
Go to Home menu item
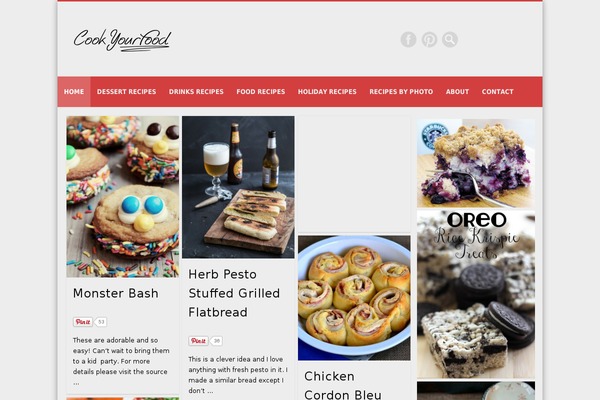[x=74, y=92]
